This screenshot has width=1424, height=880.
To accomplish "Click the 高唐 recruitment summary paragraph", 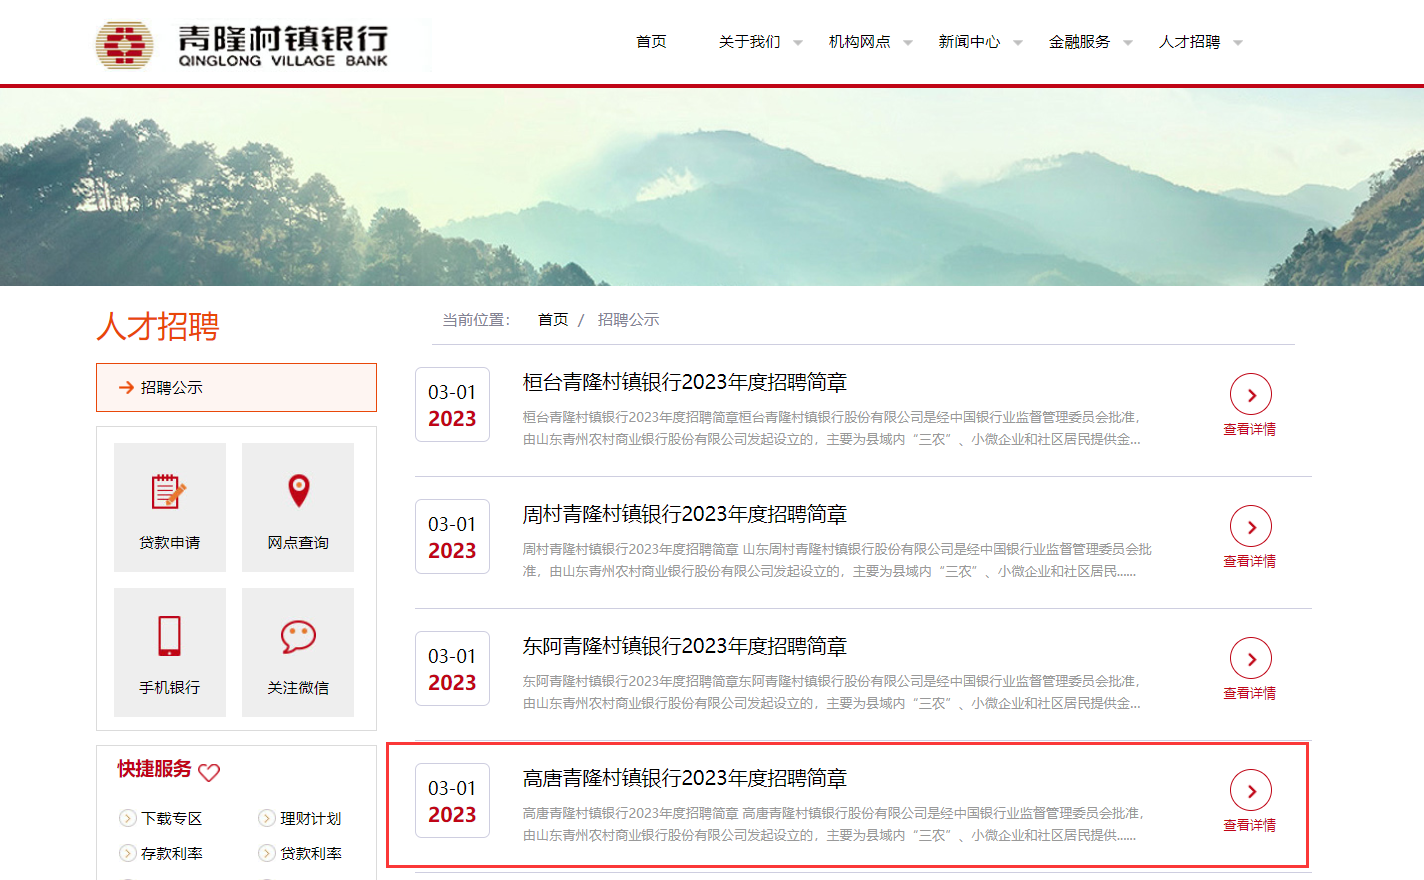I will 833,824.
